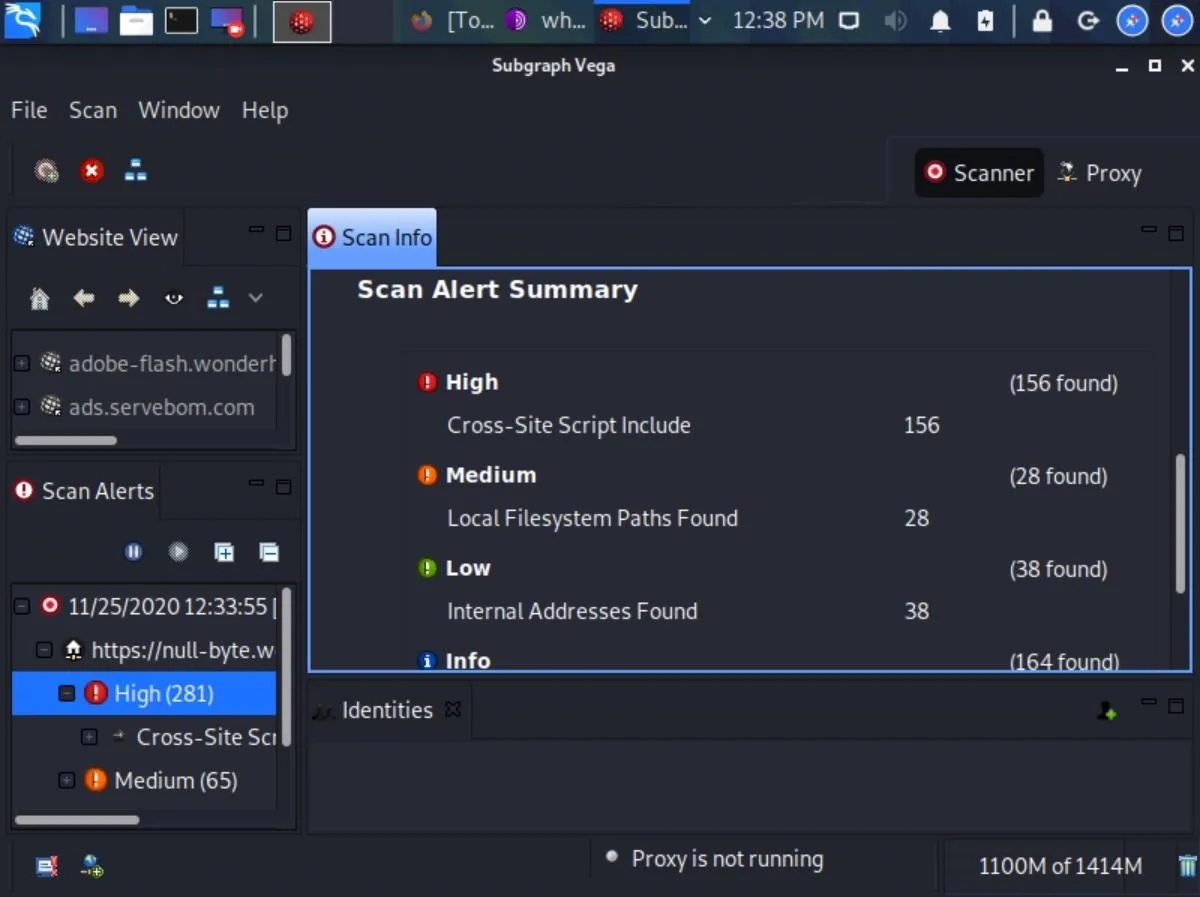Click the volume icon in the system tray
Screen dimensions: 1200x897
point(895,21)
